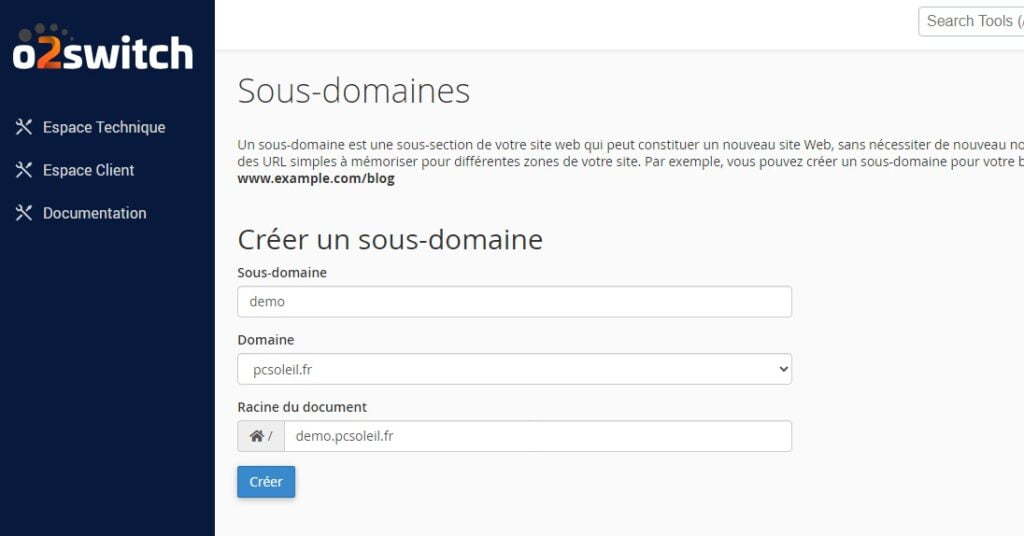Click the Sous-domaines page heading

(353, 91)
